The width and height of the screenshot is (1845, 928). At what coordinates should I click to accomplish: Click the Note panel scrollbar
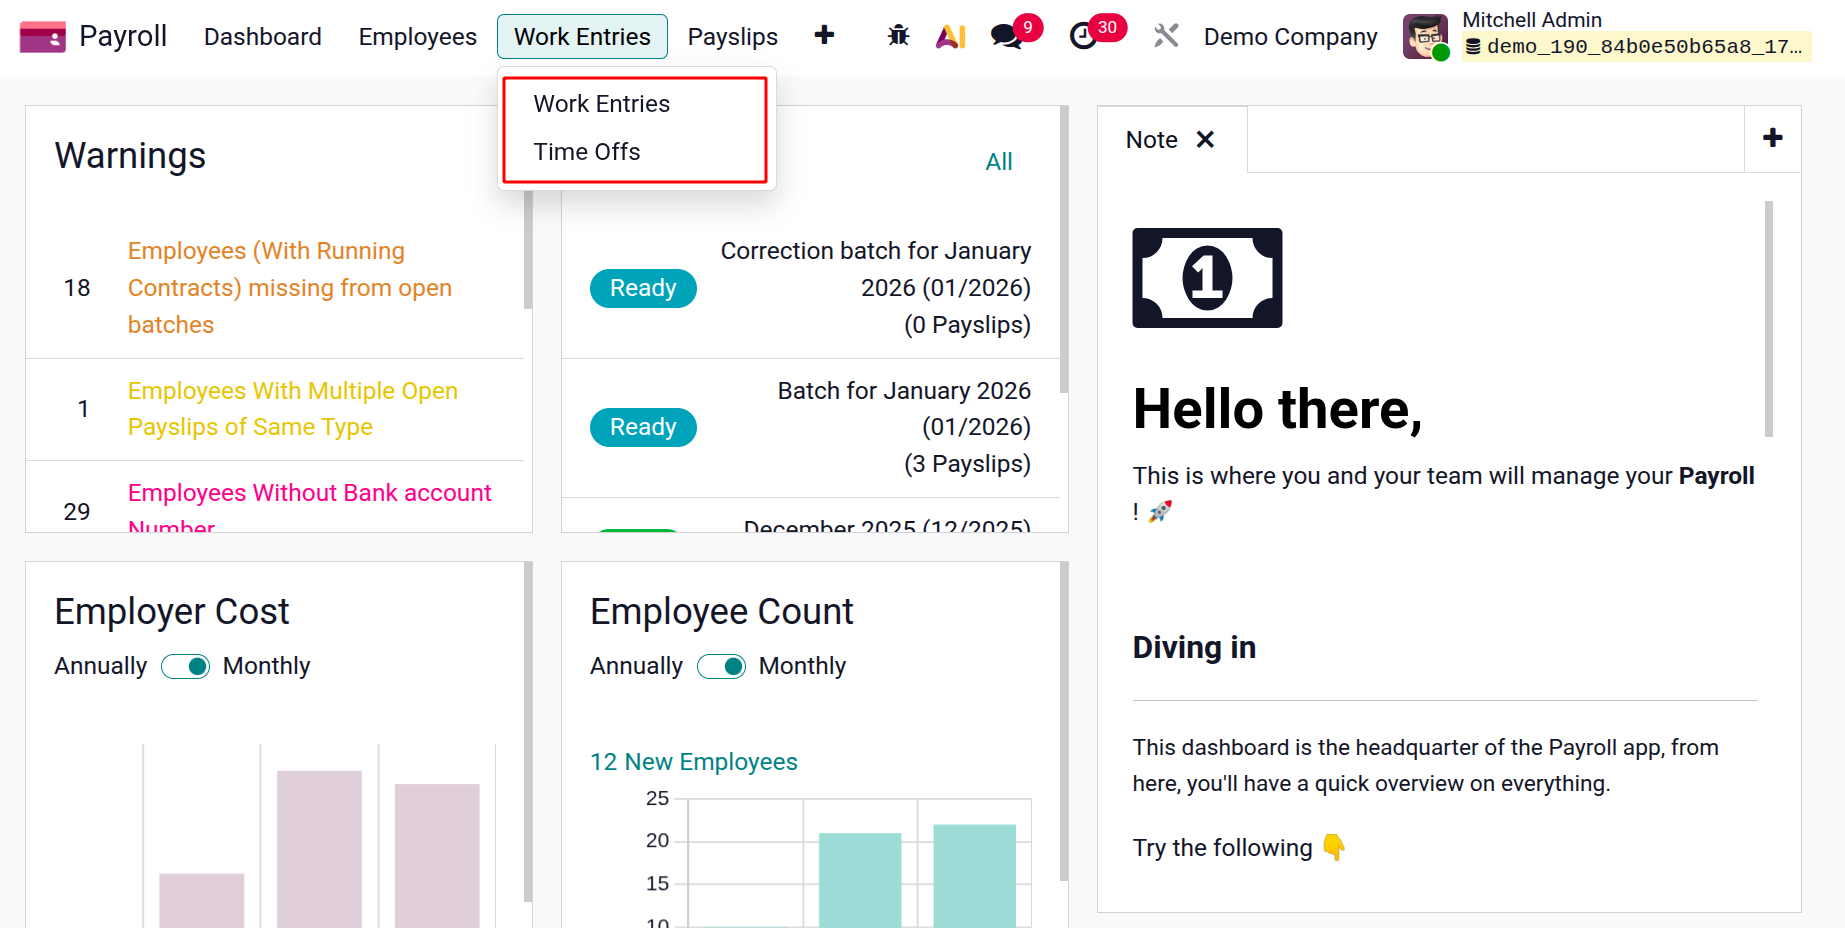tap(1769, 319)
